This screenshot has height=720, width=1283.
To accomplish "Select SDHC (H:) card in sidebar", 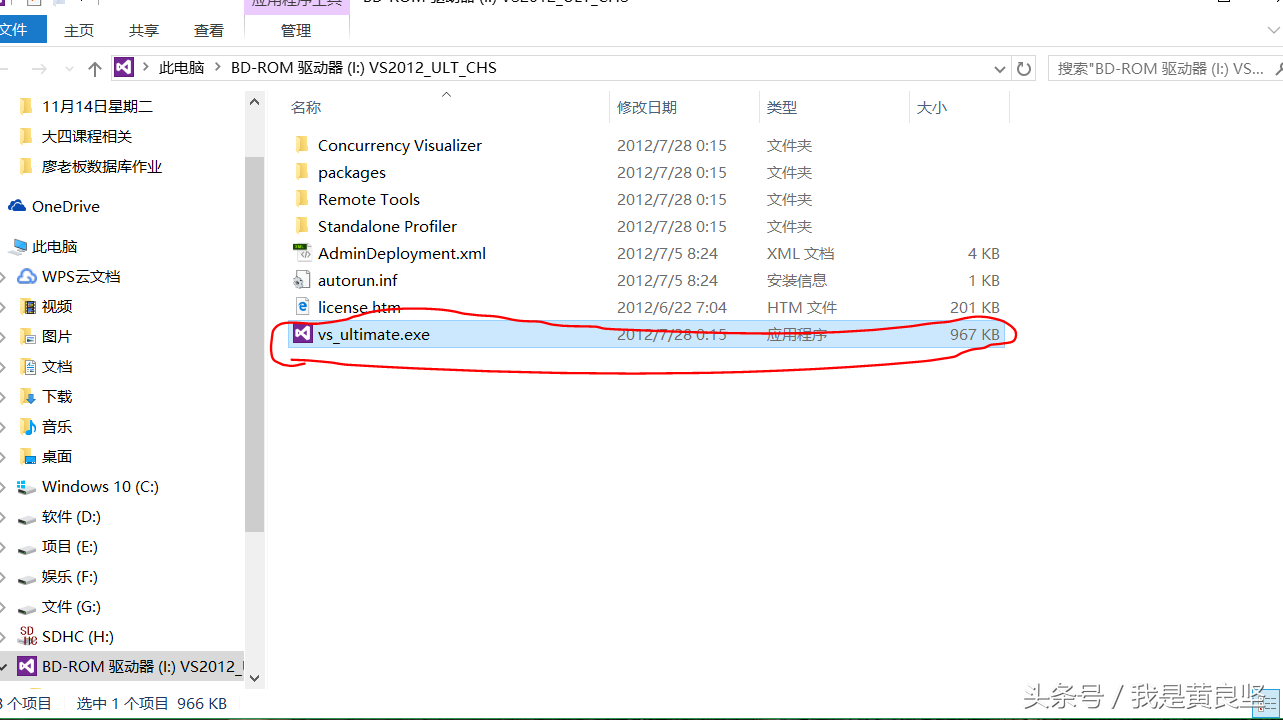I will (x=78, y=636).
